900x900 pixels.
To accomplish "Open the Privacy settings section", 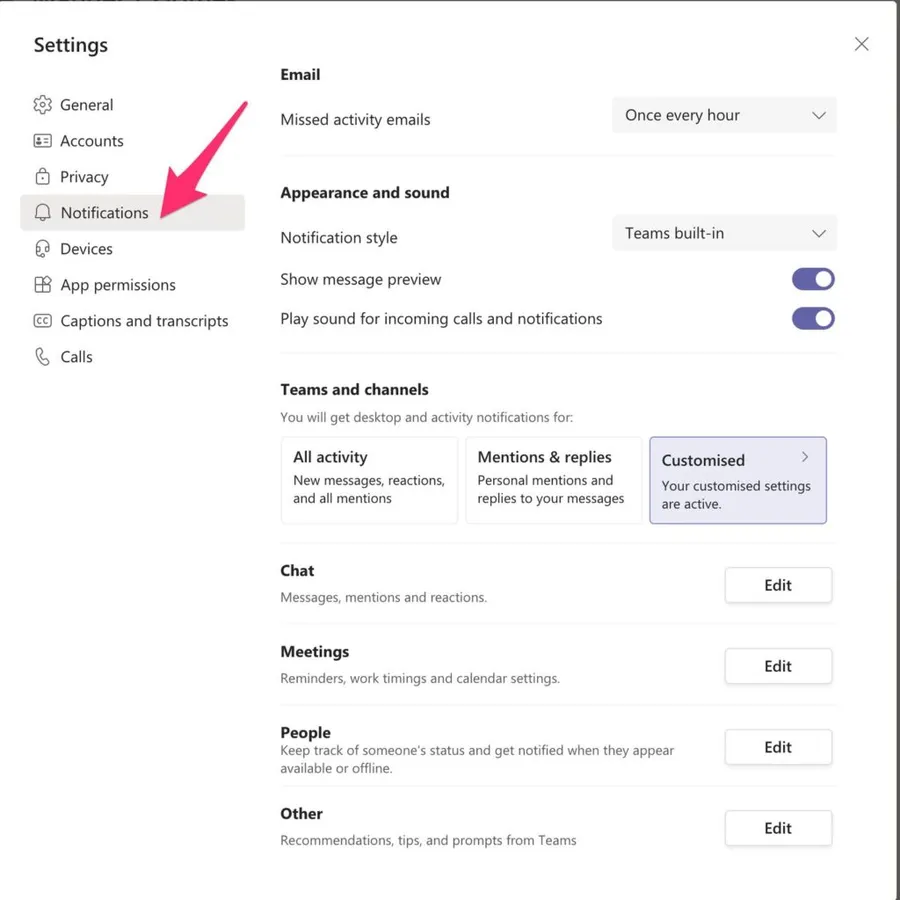I will (x=84, y=177).
